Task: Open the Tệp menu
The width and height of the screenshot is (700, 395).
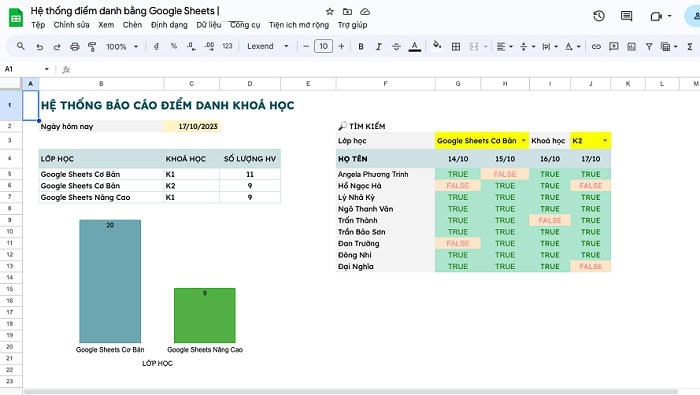Action: point(38,25)
